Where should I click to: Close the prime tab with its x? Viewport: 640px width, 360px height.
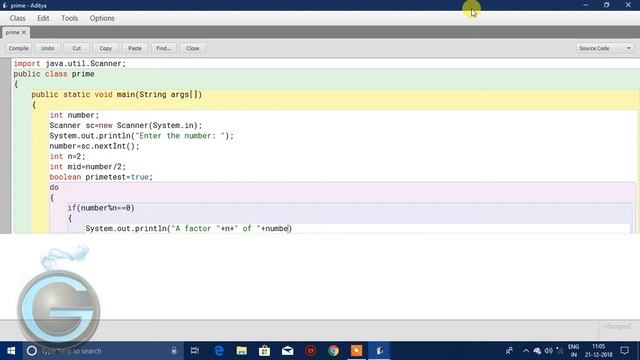point(24,32)
